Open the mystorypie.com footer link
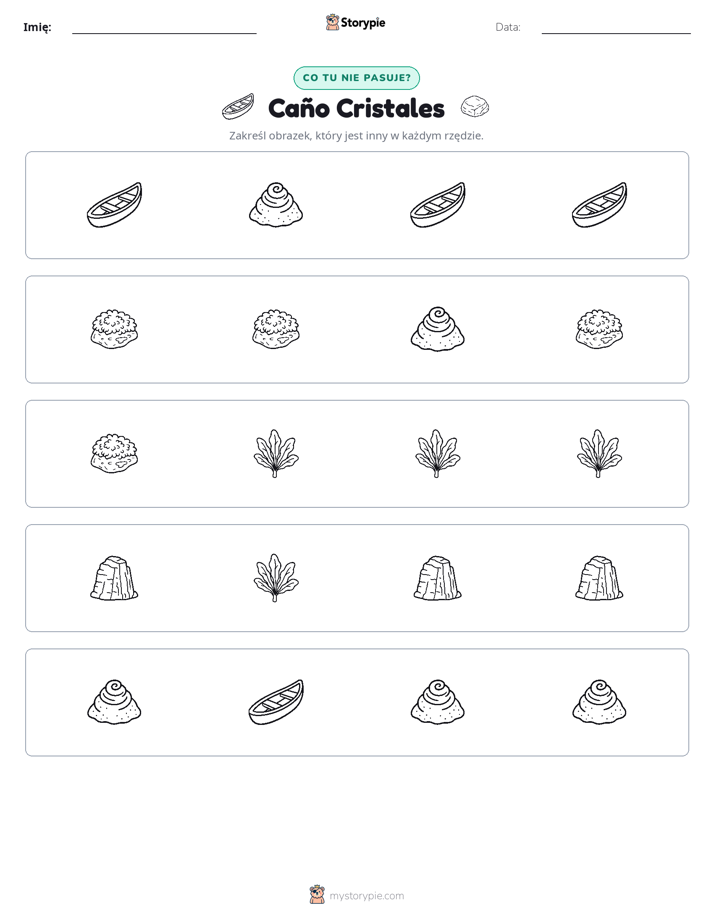Viewport: 714px width, 924px height. (366, 896)
